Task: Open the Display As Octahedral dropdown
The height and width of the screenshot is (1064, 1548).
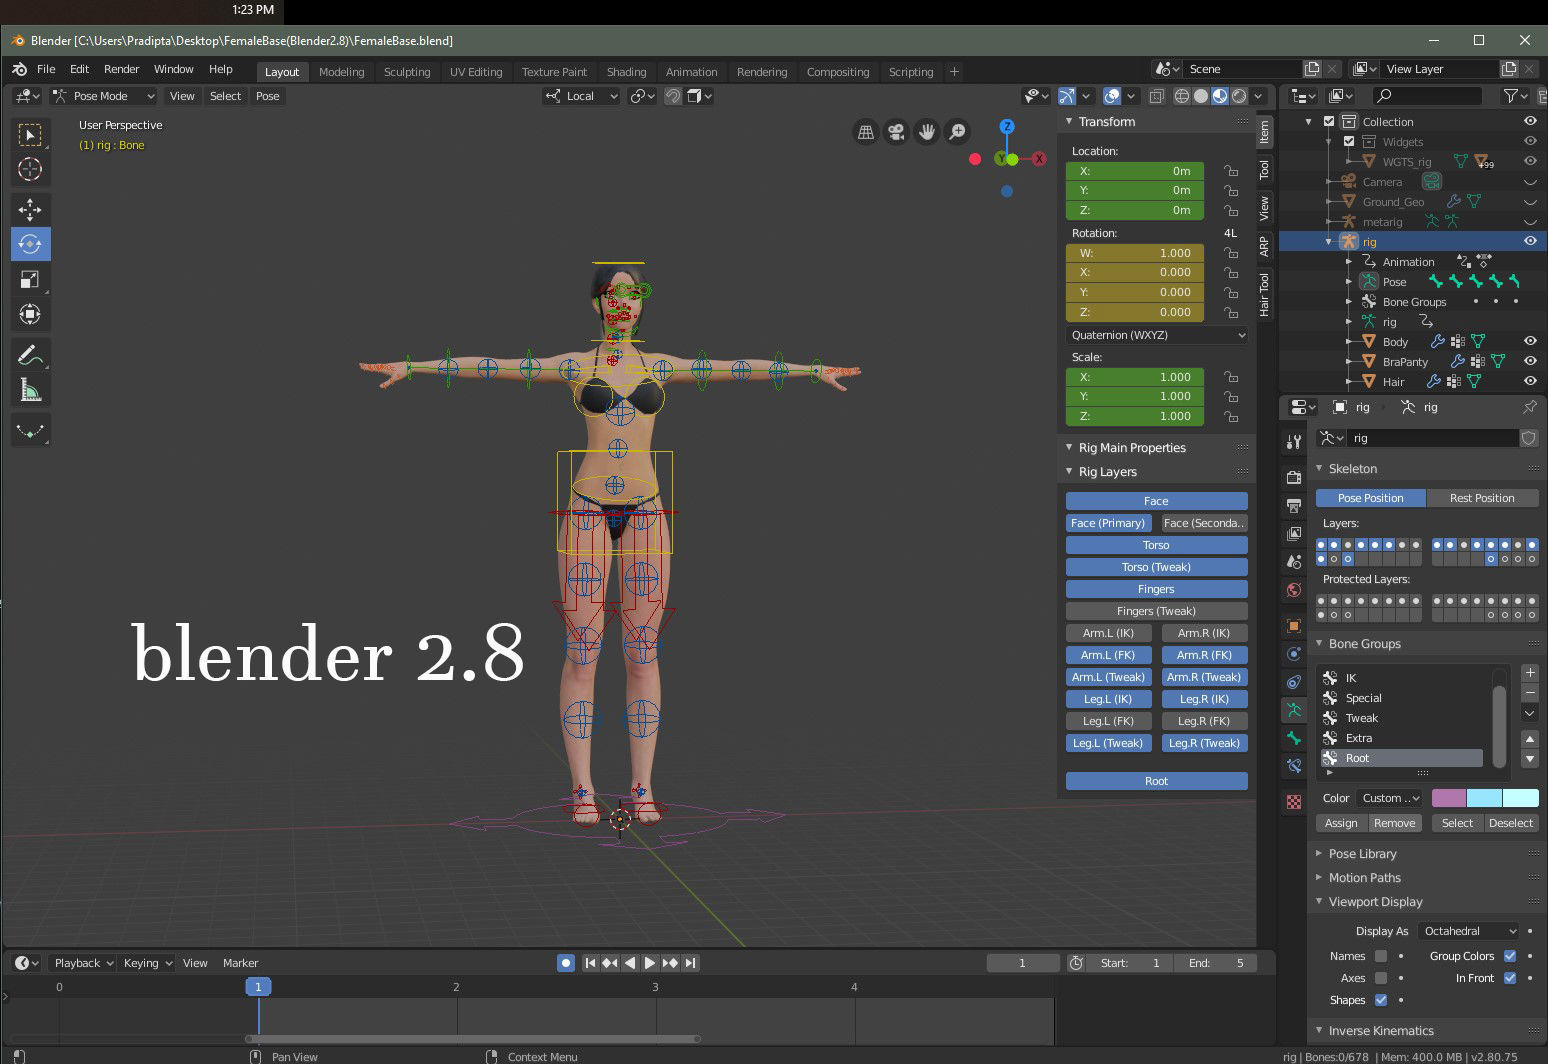Action: [x=1468, y=931]
